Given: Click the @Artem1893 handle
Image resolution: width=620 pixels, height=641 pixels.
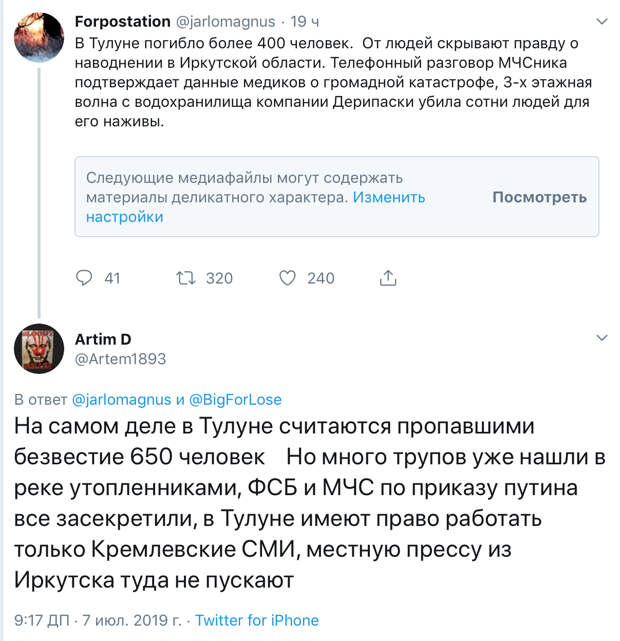Looking at the screenshot, I should [121, 359].
